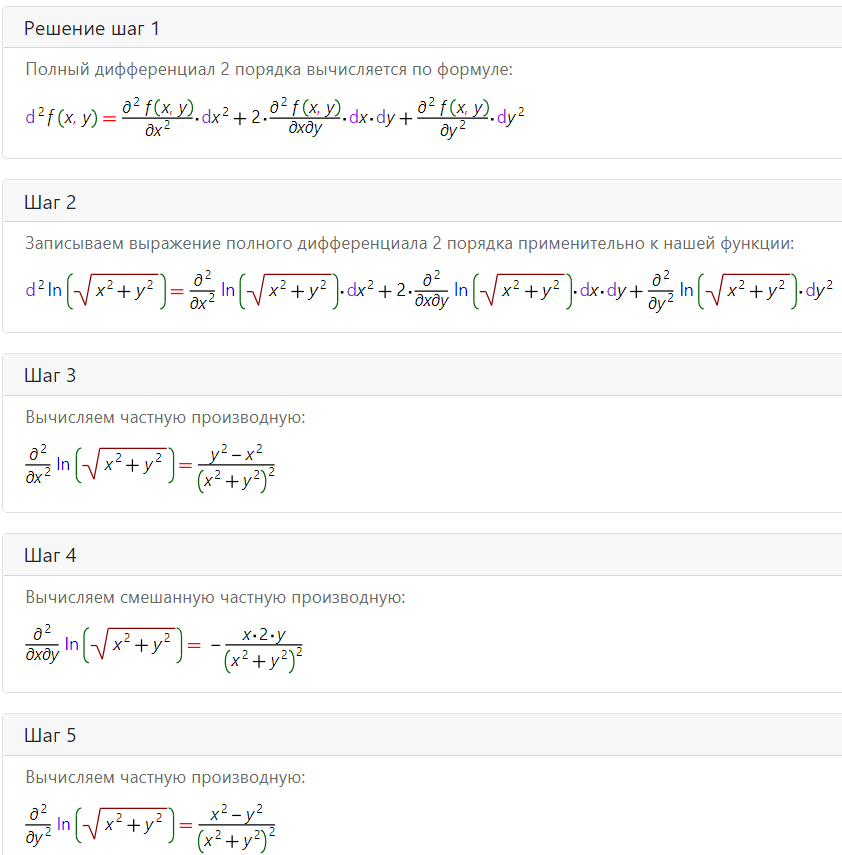
Task: Select the "Шаг 2" panel header
Action: coord(423,201)
